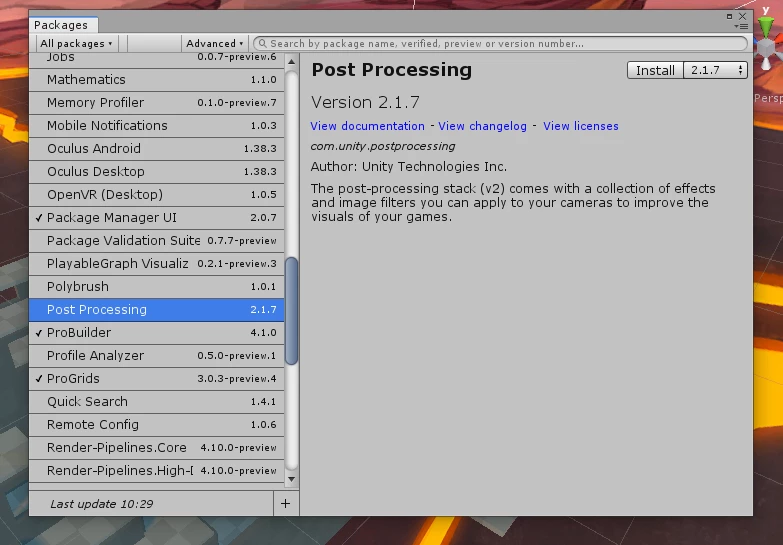The image size is (783, 545).
Task: Select the Oculus Android package
Action: (157, 148)
